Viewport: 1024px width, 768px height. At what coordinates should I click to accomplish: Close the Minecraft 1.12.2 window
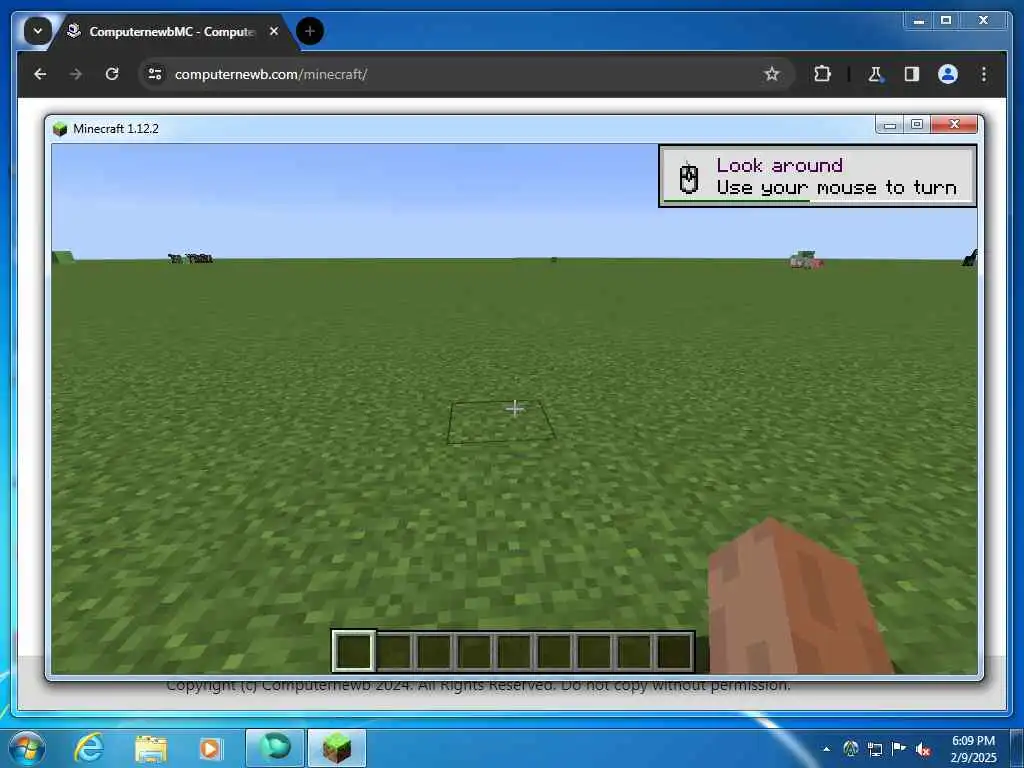click(954, 124)
